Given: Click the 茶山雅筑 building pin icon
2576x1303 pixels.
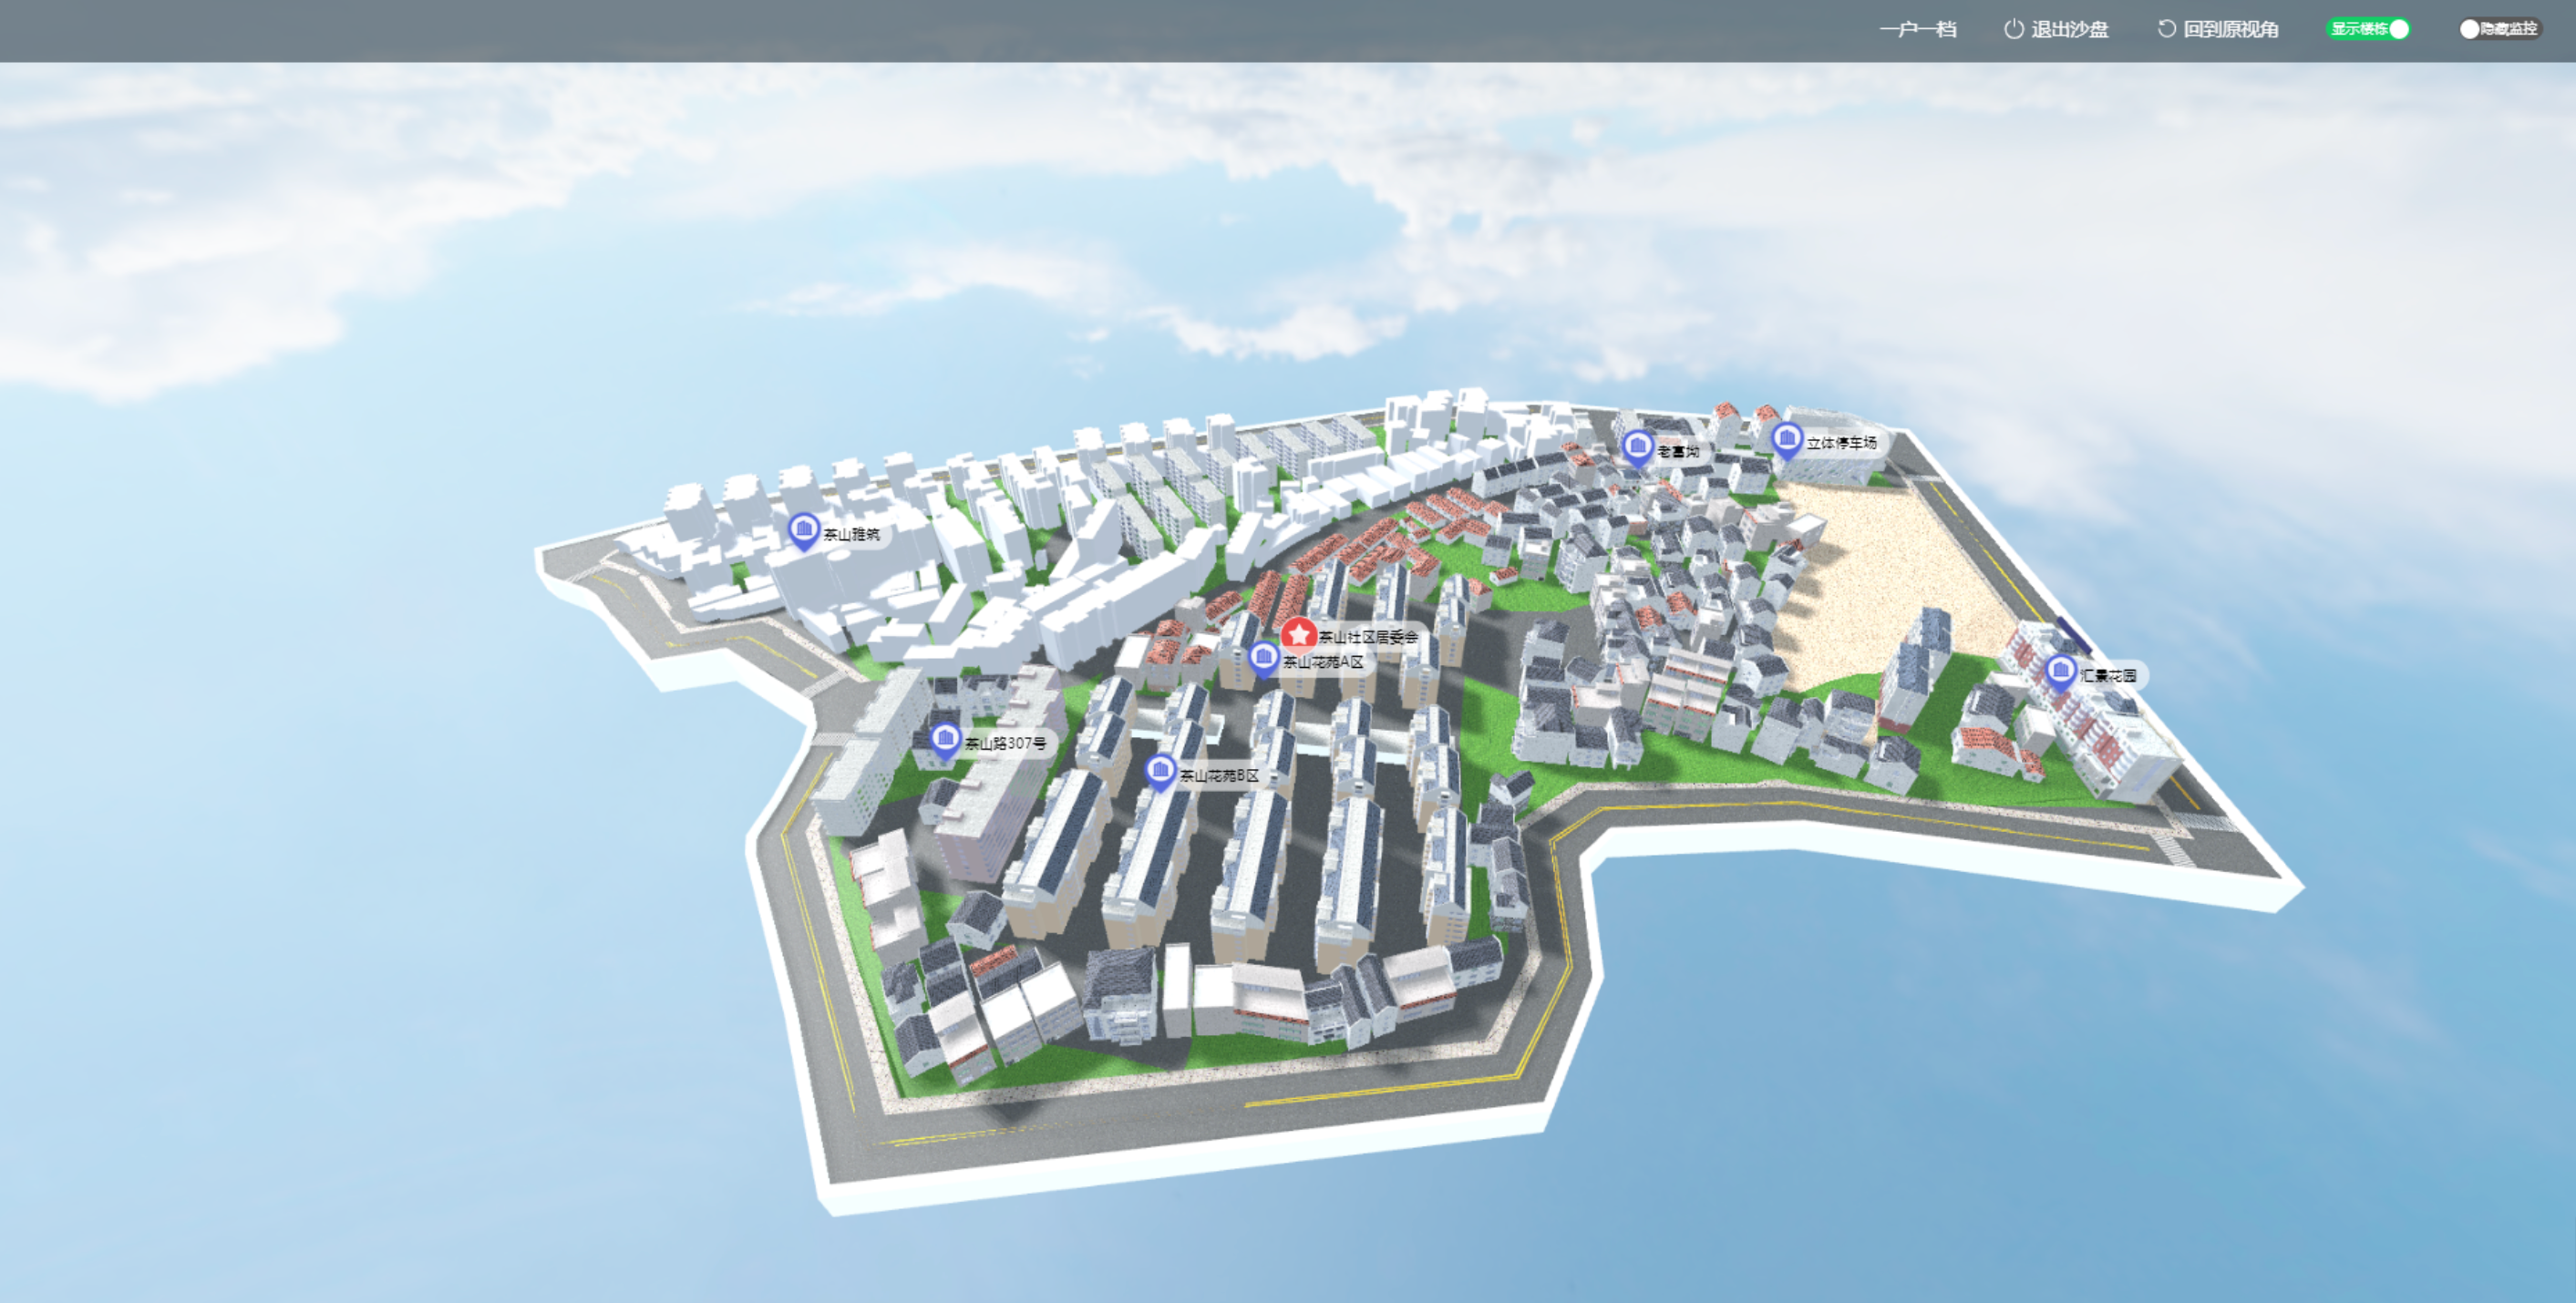Looking at the screenshot, I should (x=803, y=529).
